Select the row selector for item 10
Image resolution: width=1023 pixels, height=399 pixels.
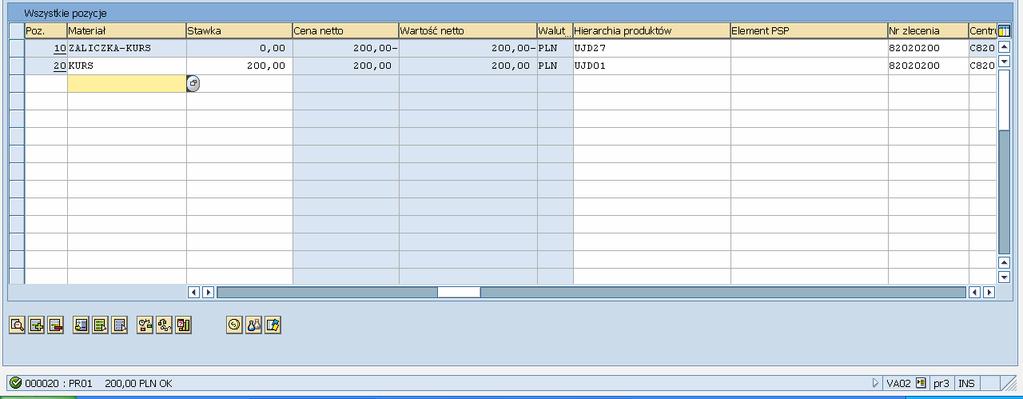point(17,48)
